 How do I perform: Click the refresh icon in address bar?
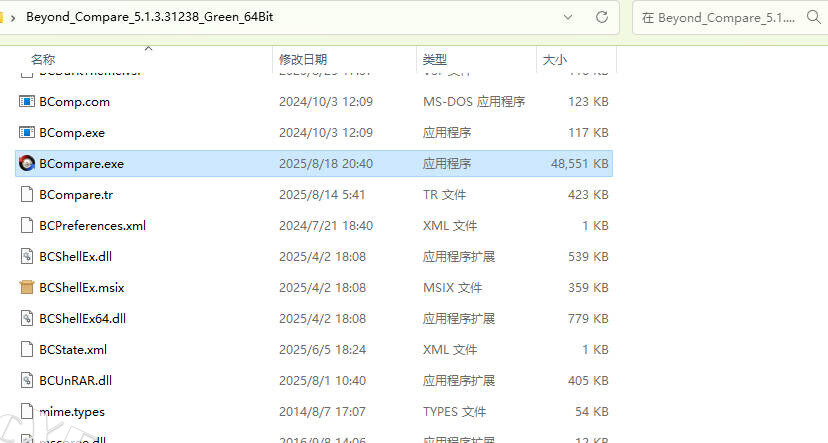tap(601, 17)
